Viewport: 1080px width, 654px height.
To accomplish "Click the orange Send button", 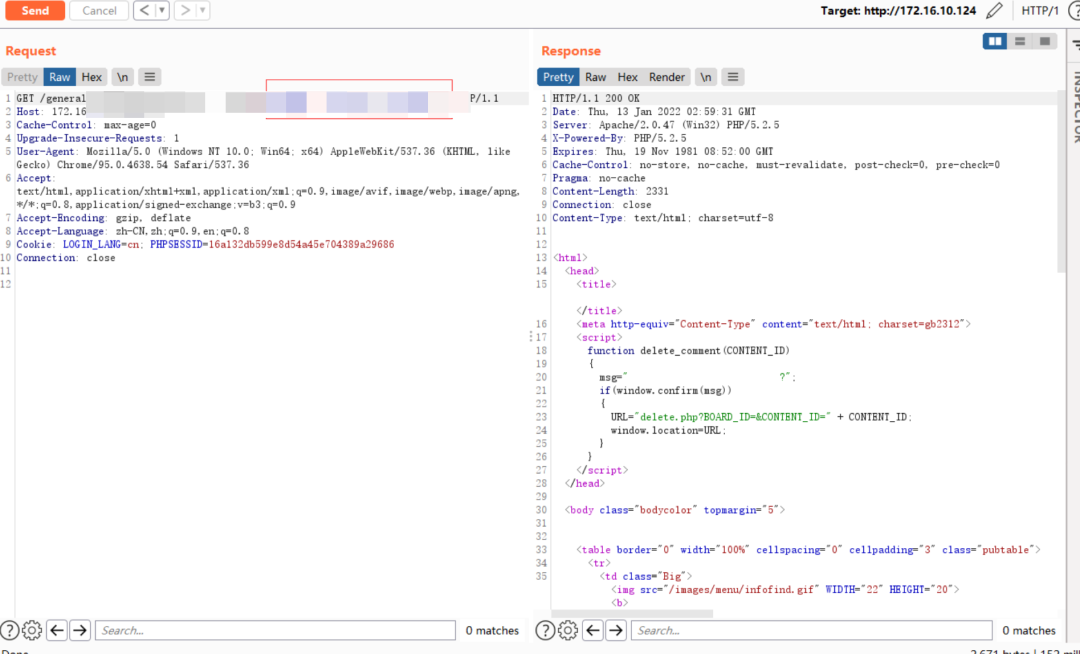I will click(35, 10).
